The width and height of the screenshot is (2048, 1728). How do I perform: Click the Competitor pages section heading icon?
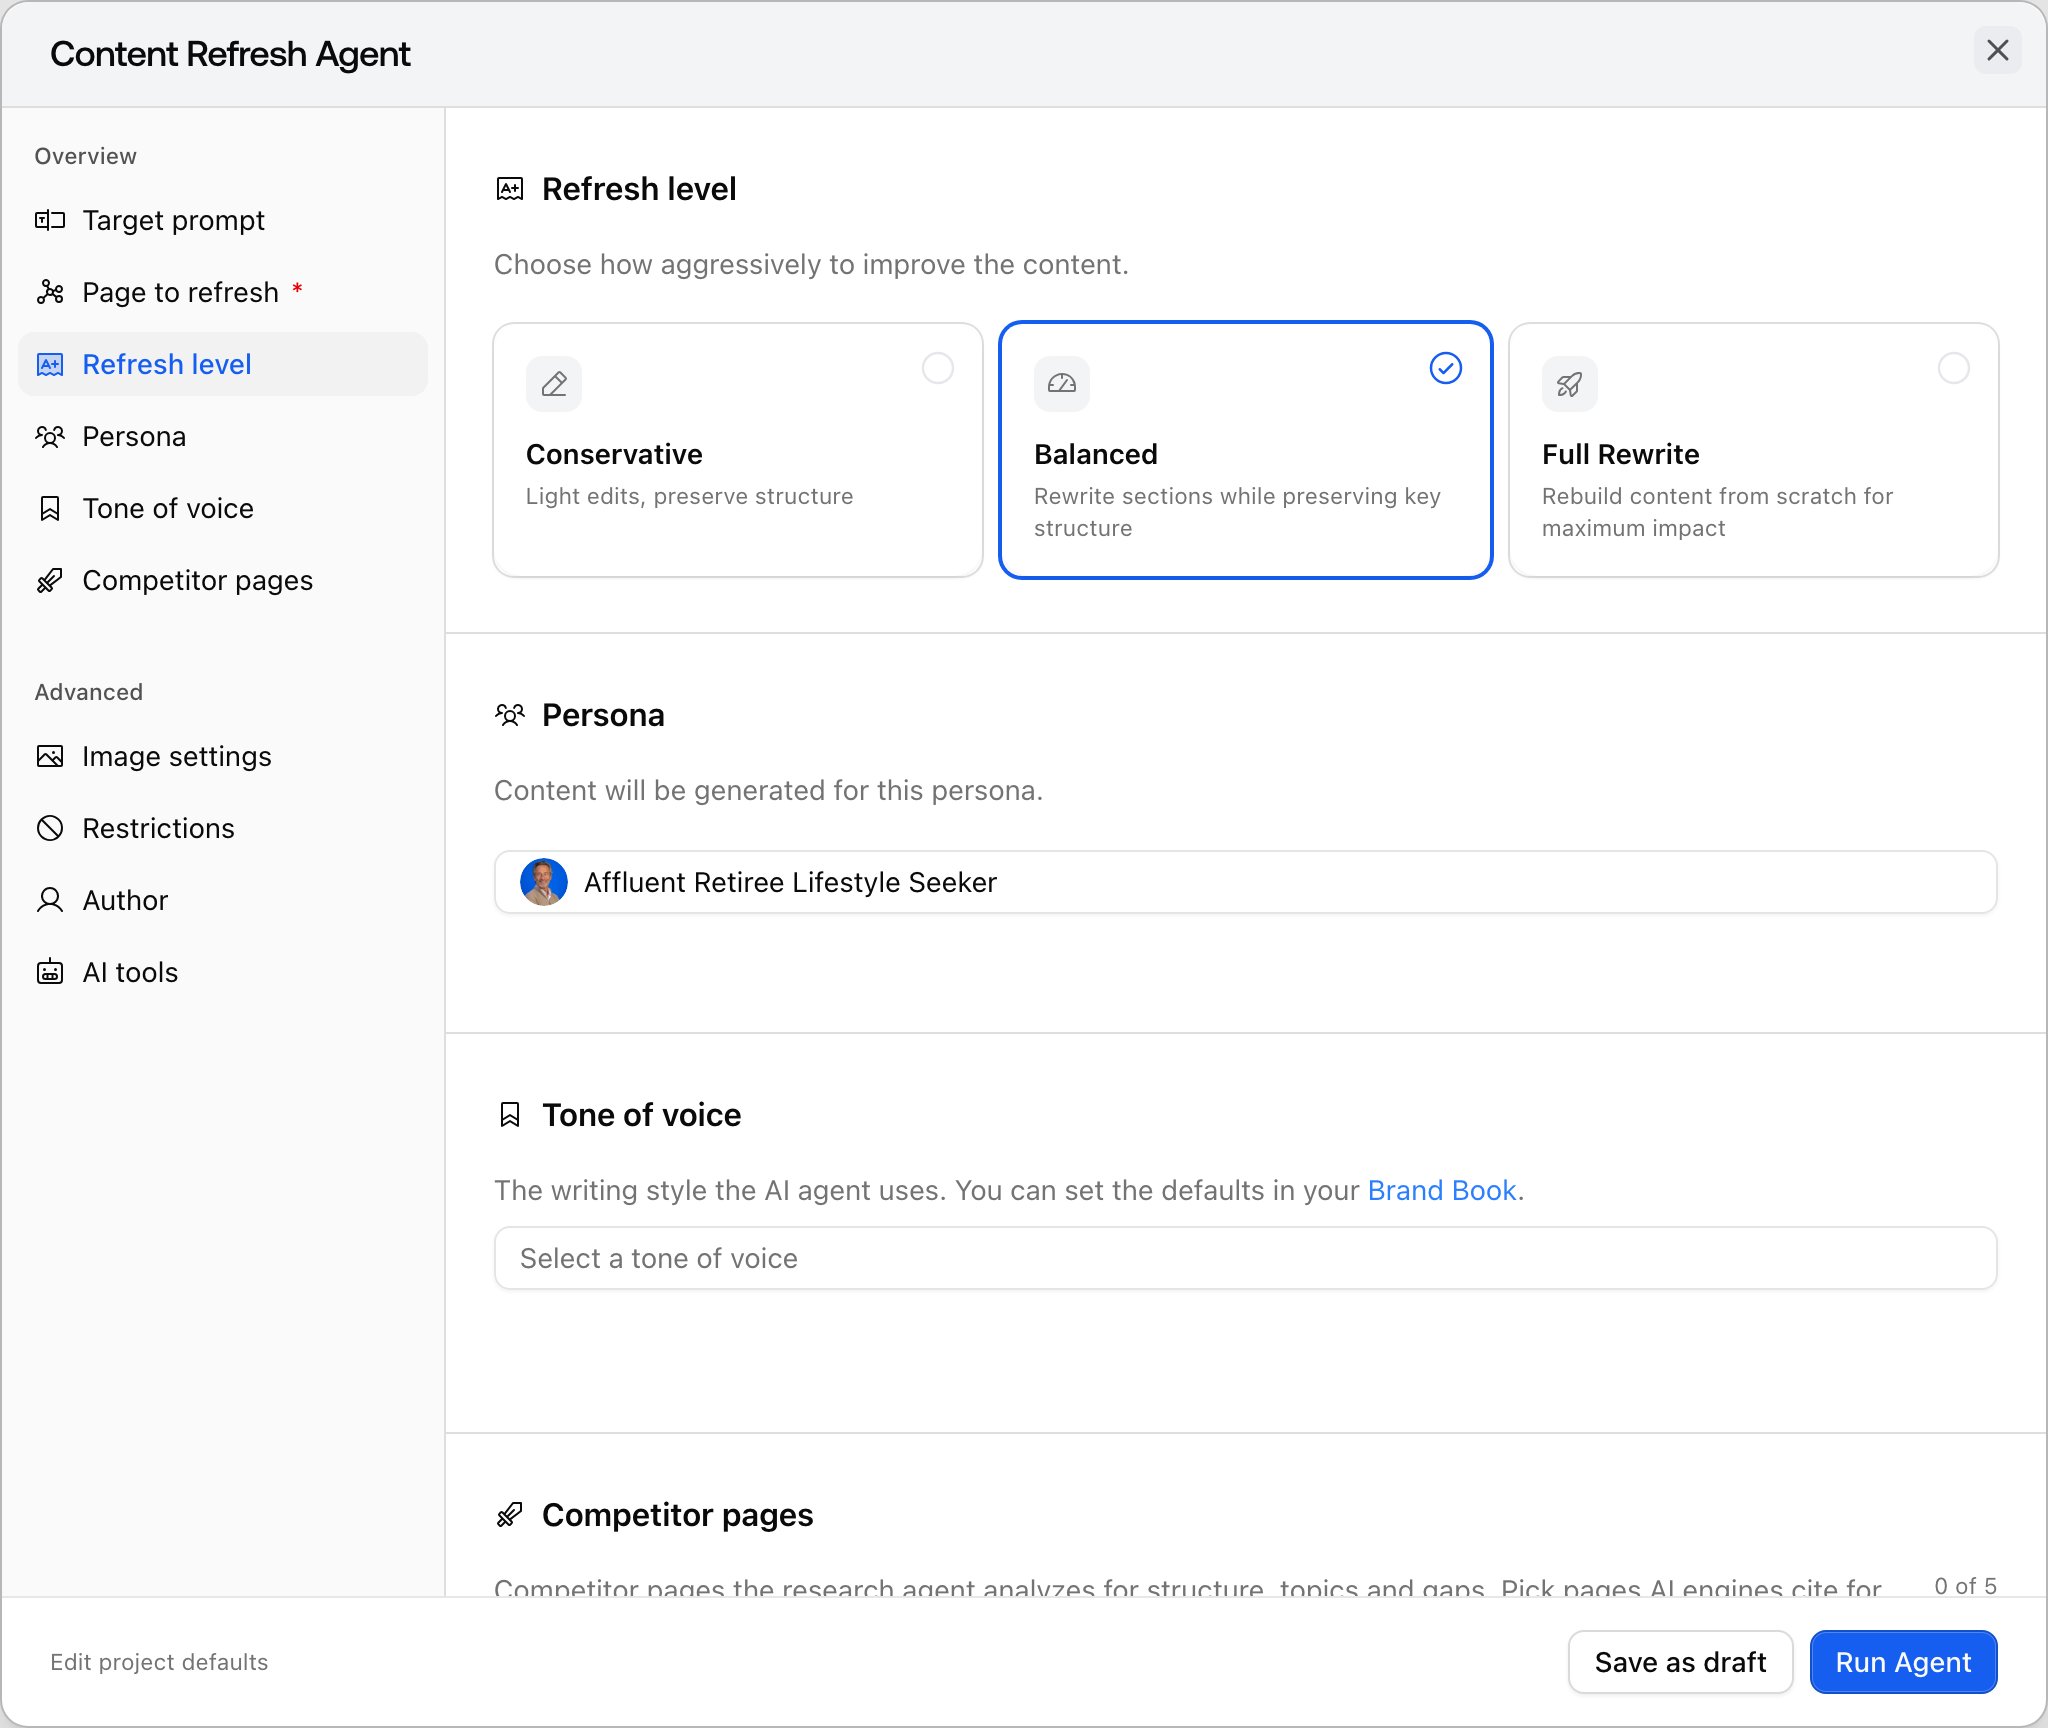point(510,1515)
